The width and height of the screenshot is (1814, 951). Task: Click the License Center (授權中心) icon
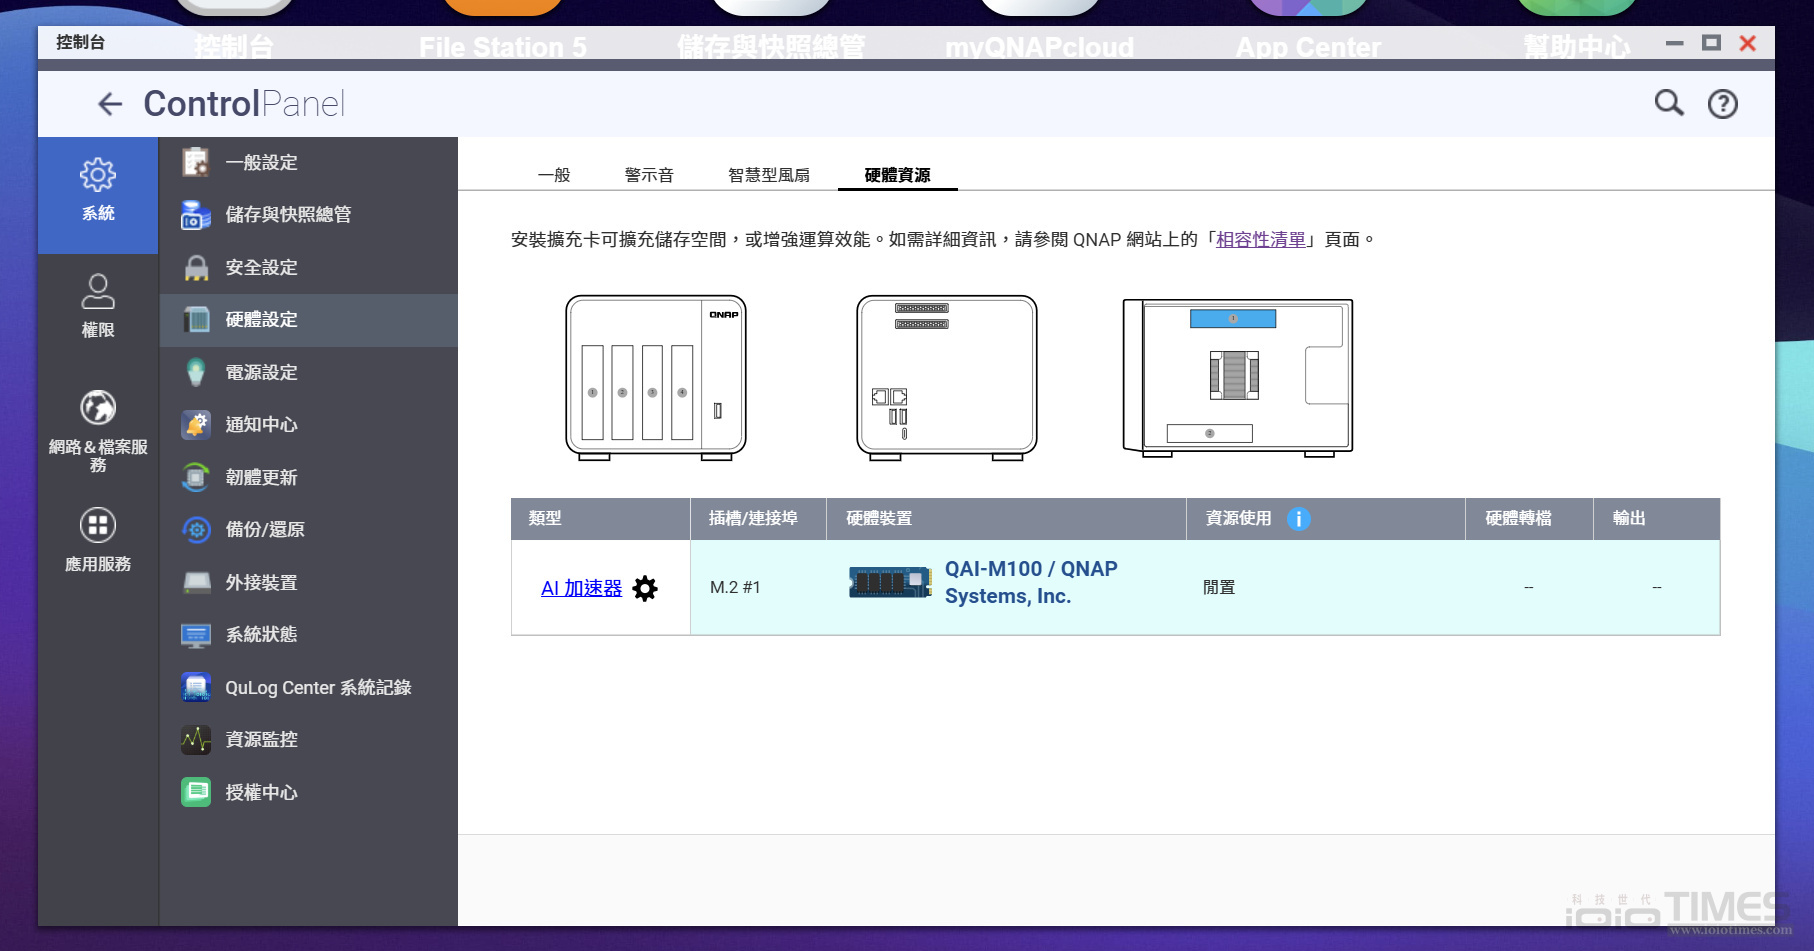[x=196, y=792]
